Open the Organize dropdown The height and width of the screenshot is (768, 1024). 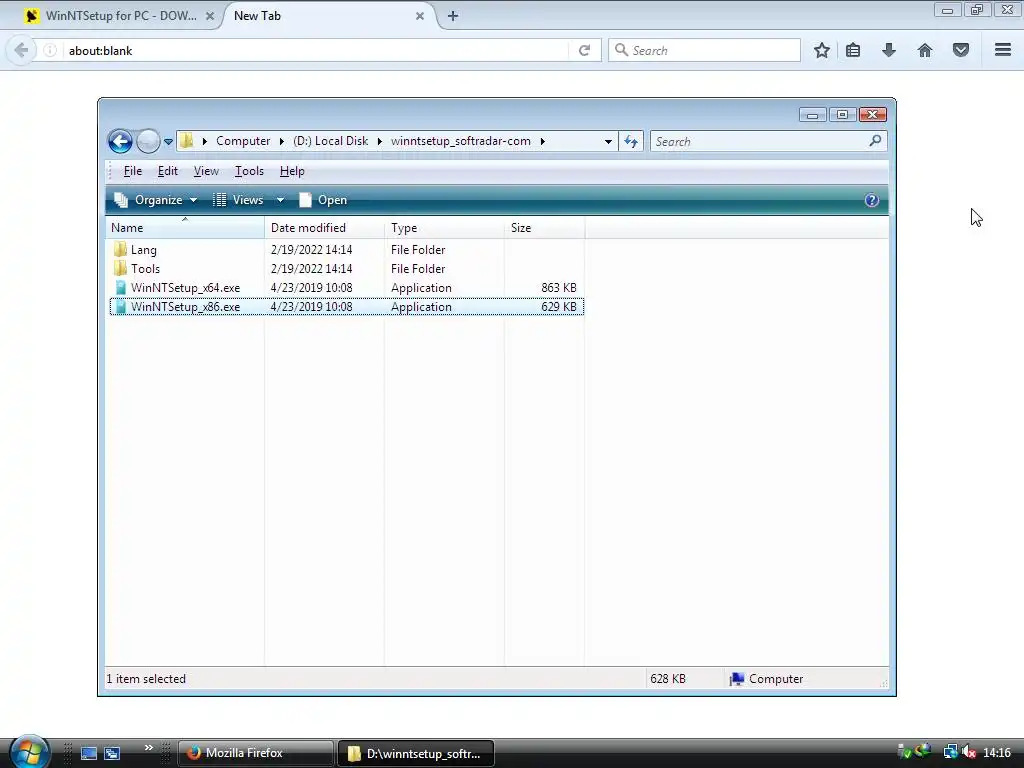155,200
